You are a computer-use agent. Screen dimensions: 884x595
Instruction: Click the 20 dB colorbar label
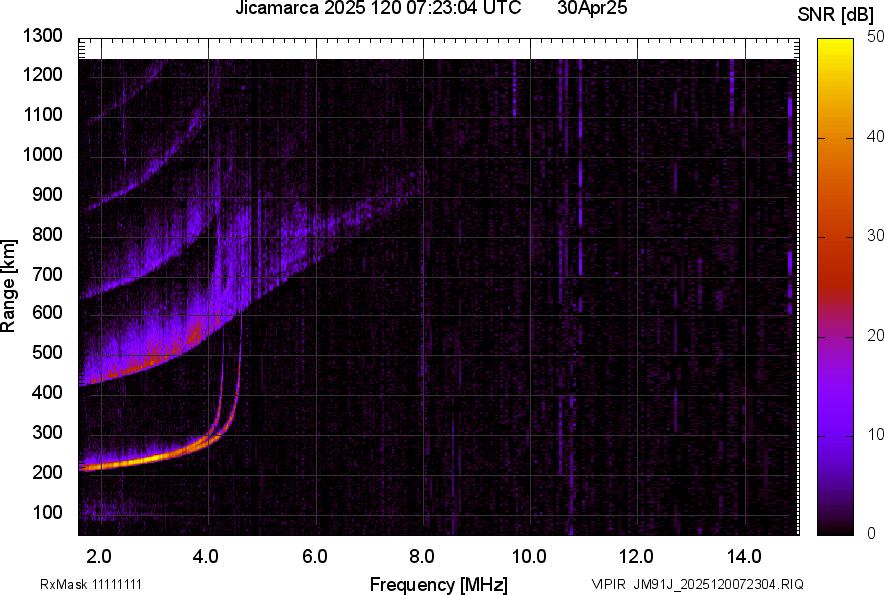pos(875,336)
